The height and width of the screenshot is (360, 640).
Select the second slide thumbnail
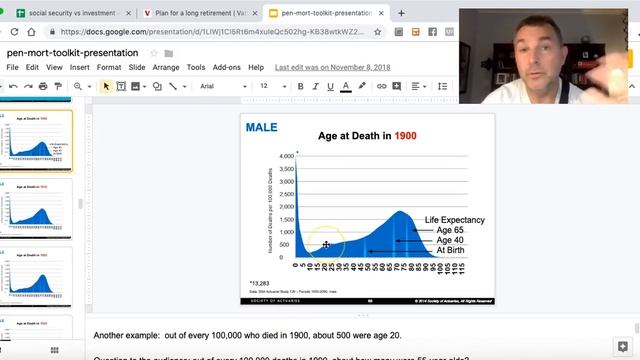36,209
